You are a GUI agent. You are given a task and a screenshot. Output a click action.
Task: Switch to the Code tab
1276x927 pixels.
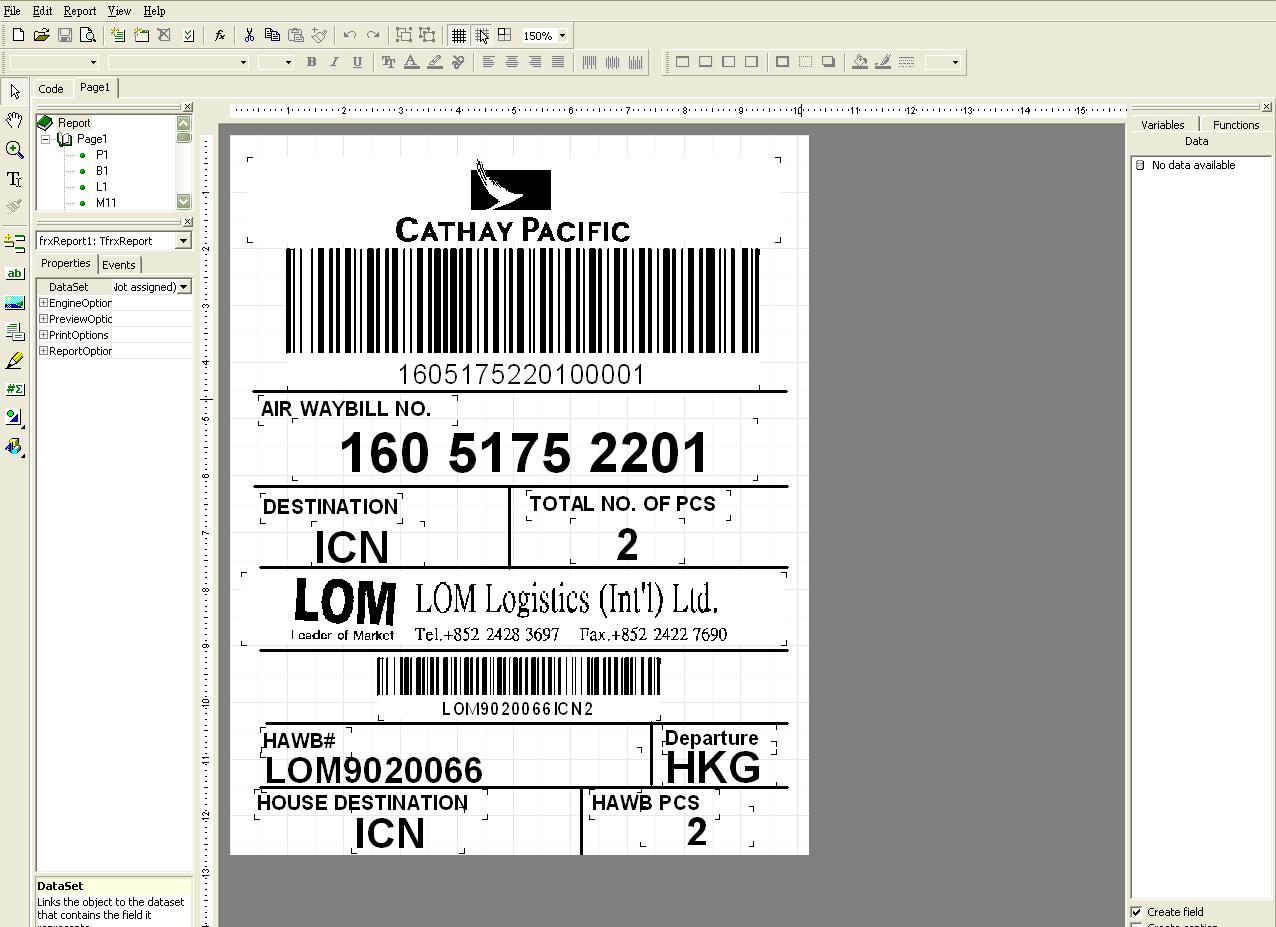51,89
